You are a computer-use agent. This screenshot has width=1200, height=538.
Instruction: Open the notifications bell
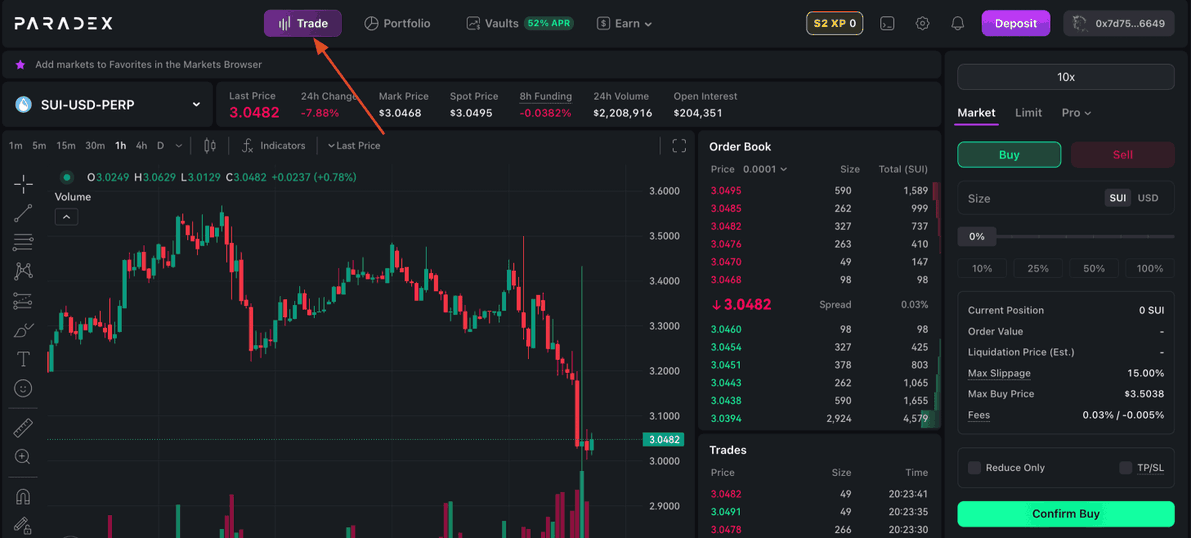[x=957, y=23]
